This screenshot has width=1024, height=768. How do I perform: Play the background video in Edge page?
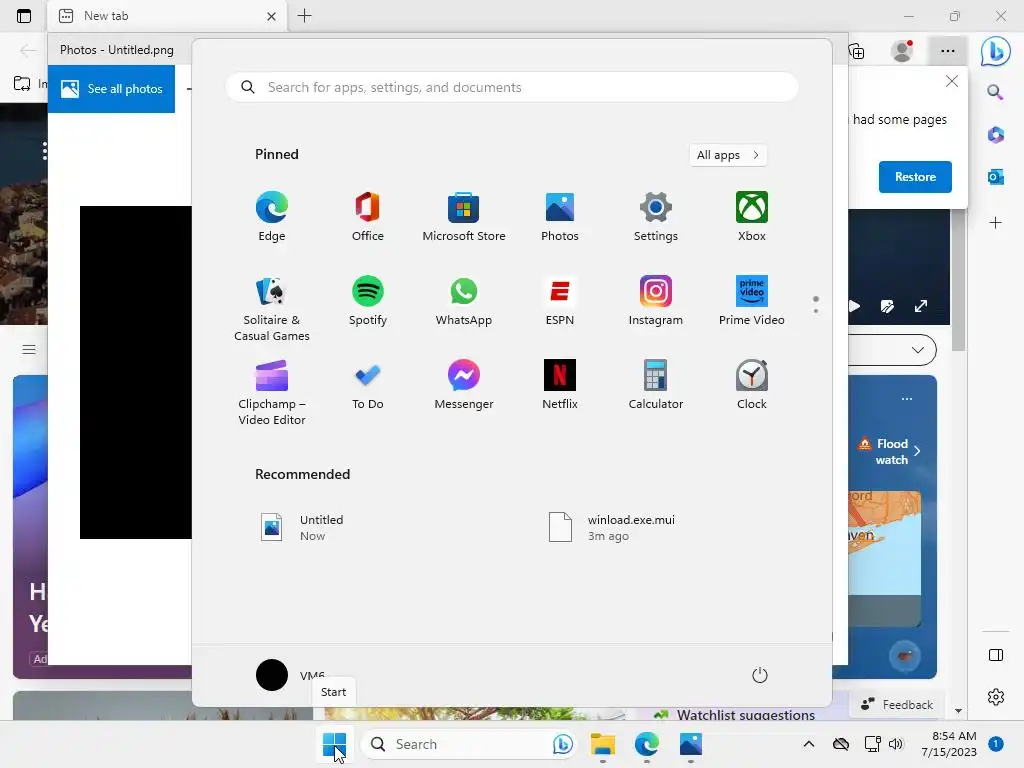point(854,306)
